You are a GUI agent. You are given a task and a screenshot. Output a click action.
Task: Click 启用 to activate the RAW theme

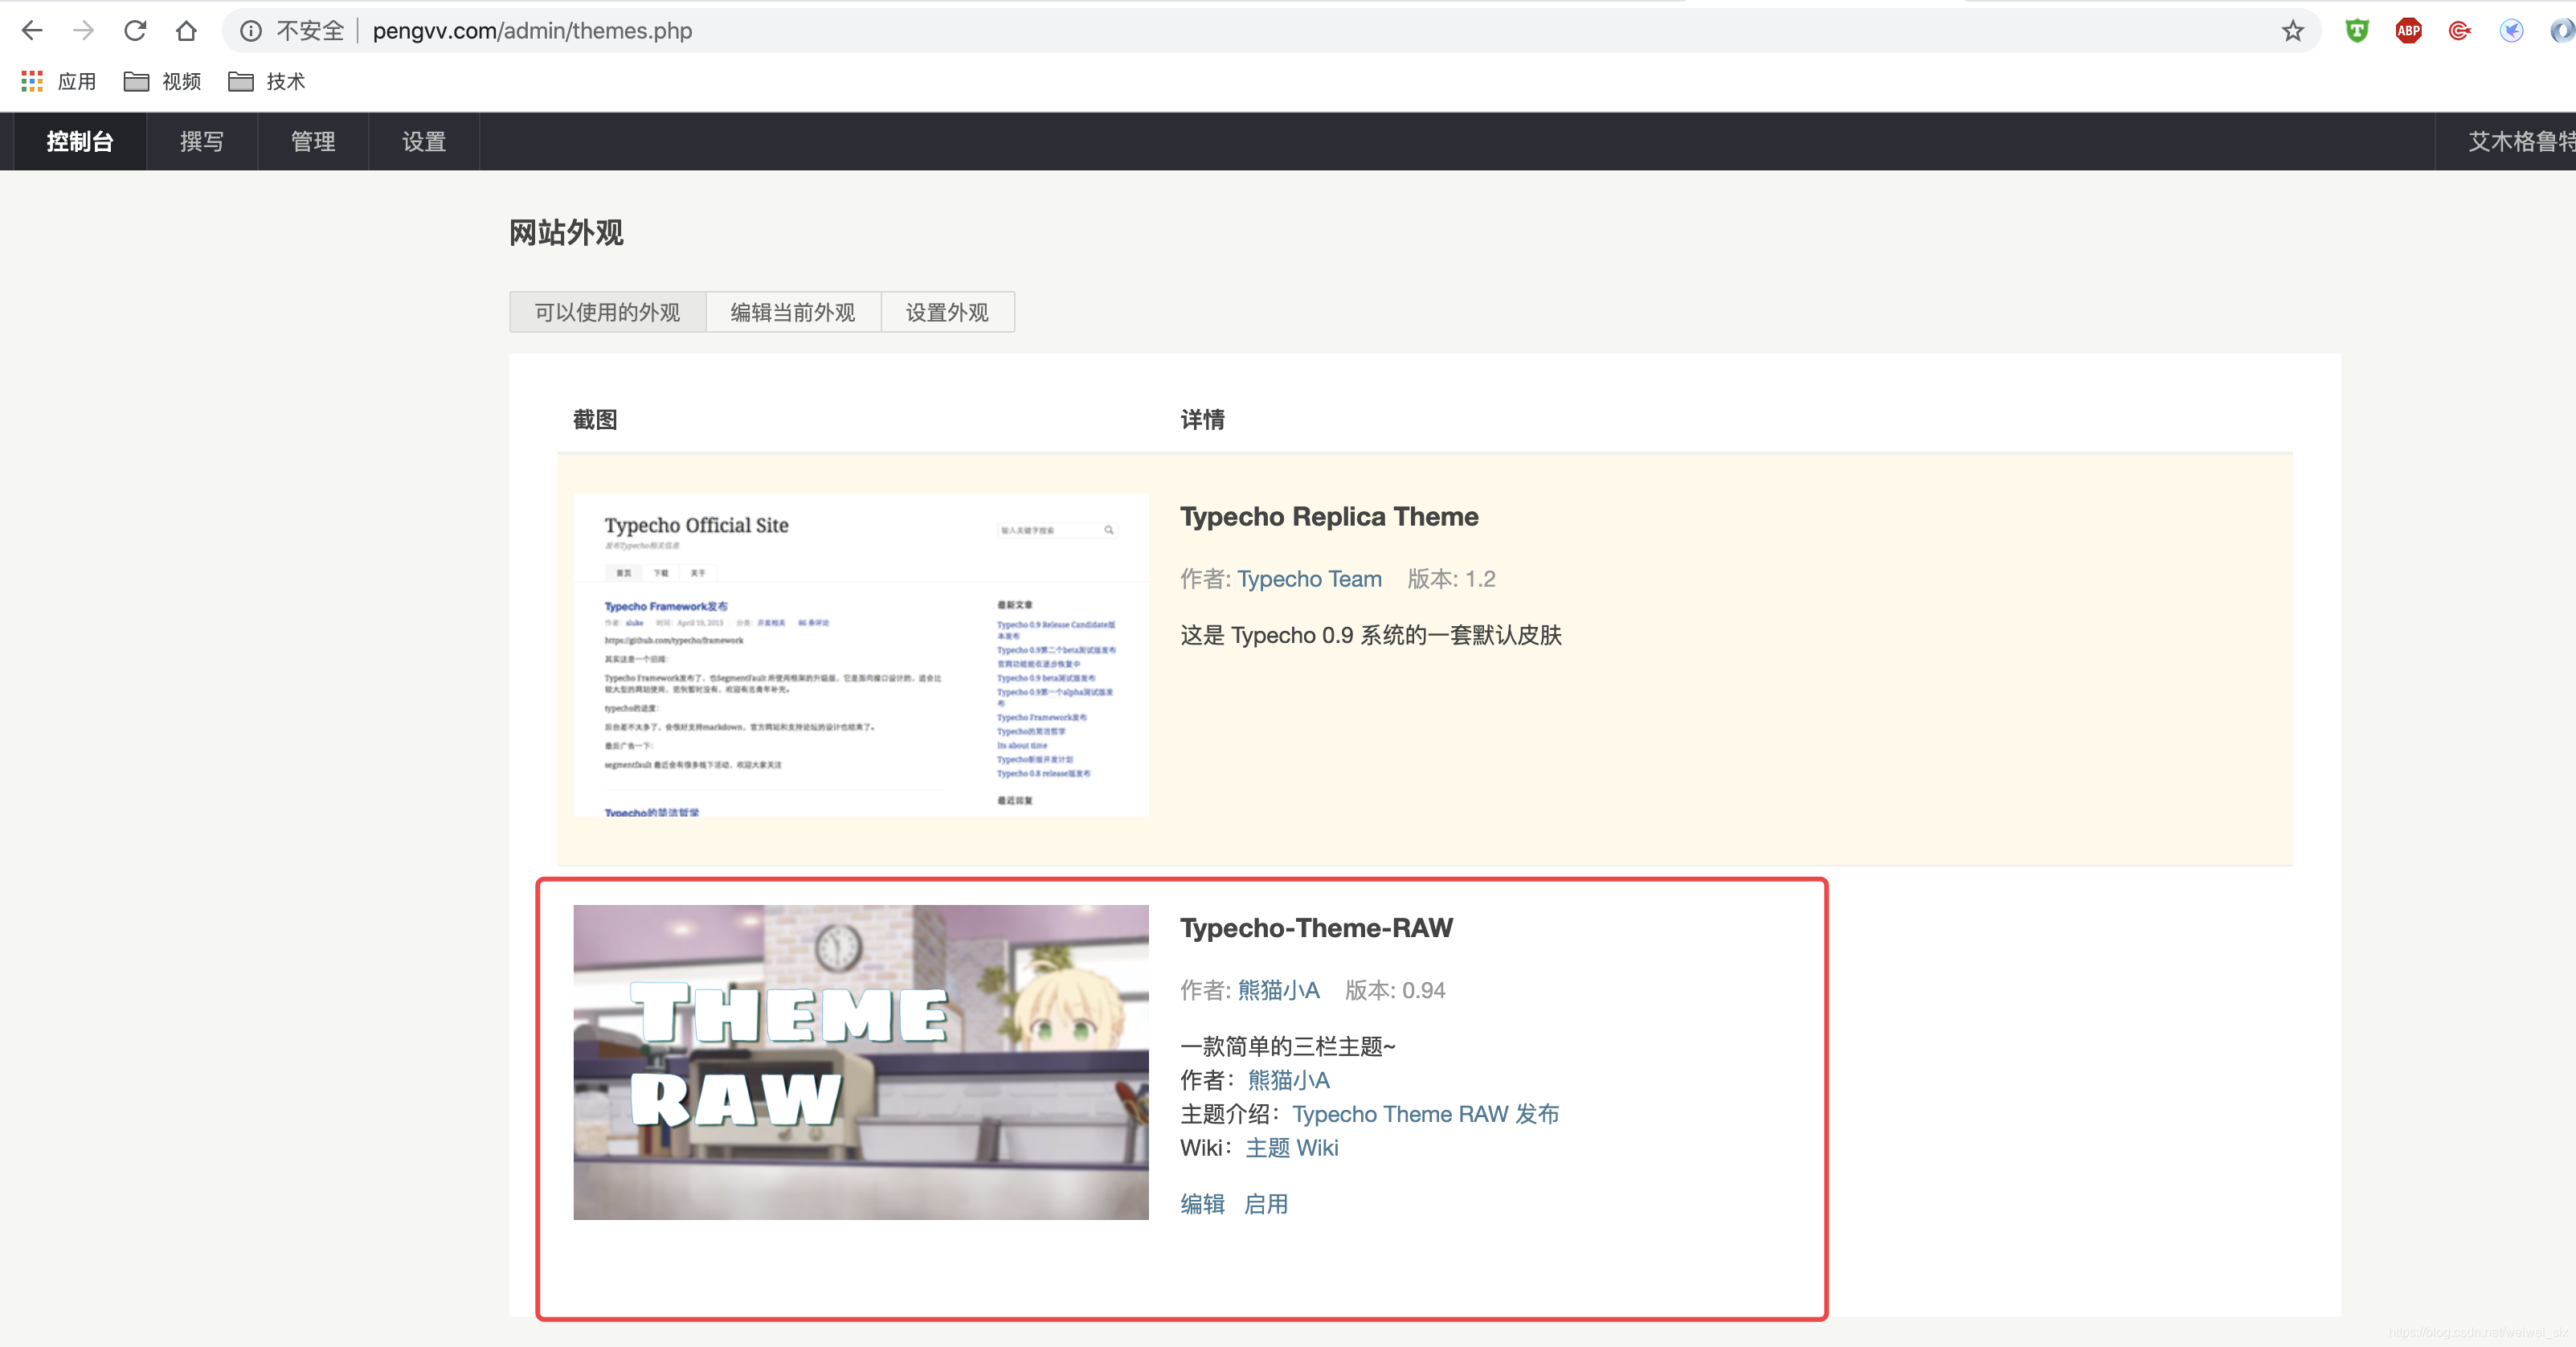(1265, 1204)
